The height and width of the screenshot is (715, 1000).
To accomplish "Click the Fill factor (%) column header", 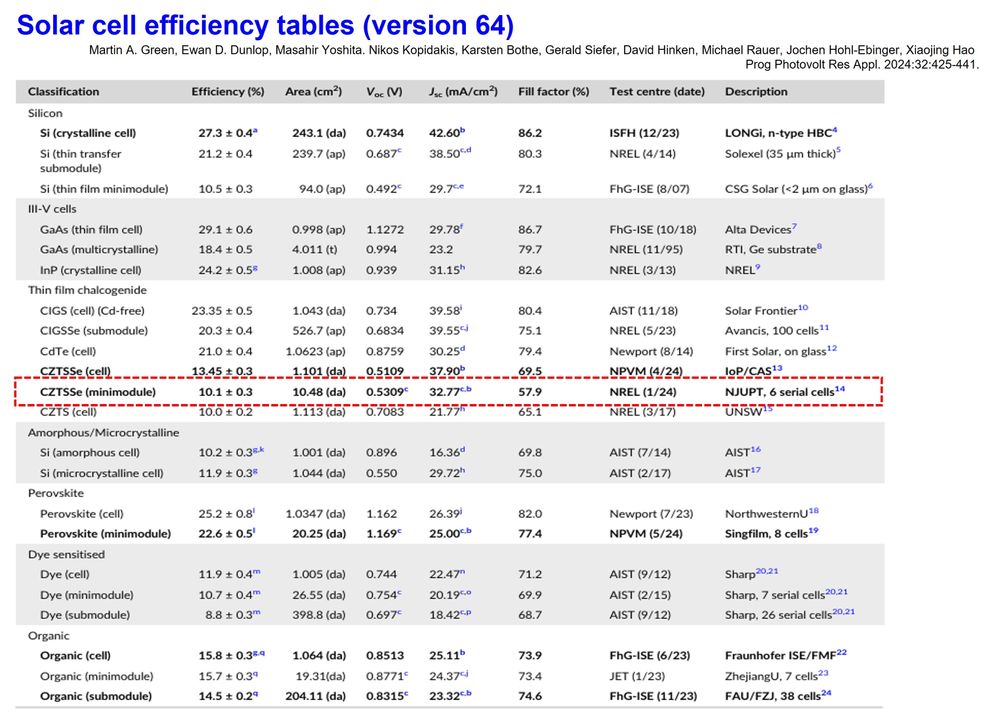I will pyautogui.click(x=553, y=91).
